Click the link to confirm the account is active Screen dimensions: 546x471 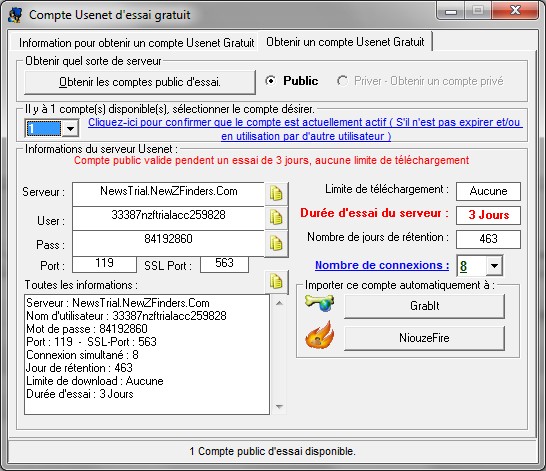pyautogui.click(x=305, y=129)
